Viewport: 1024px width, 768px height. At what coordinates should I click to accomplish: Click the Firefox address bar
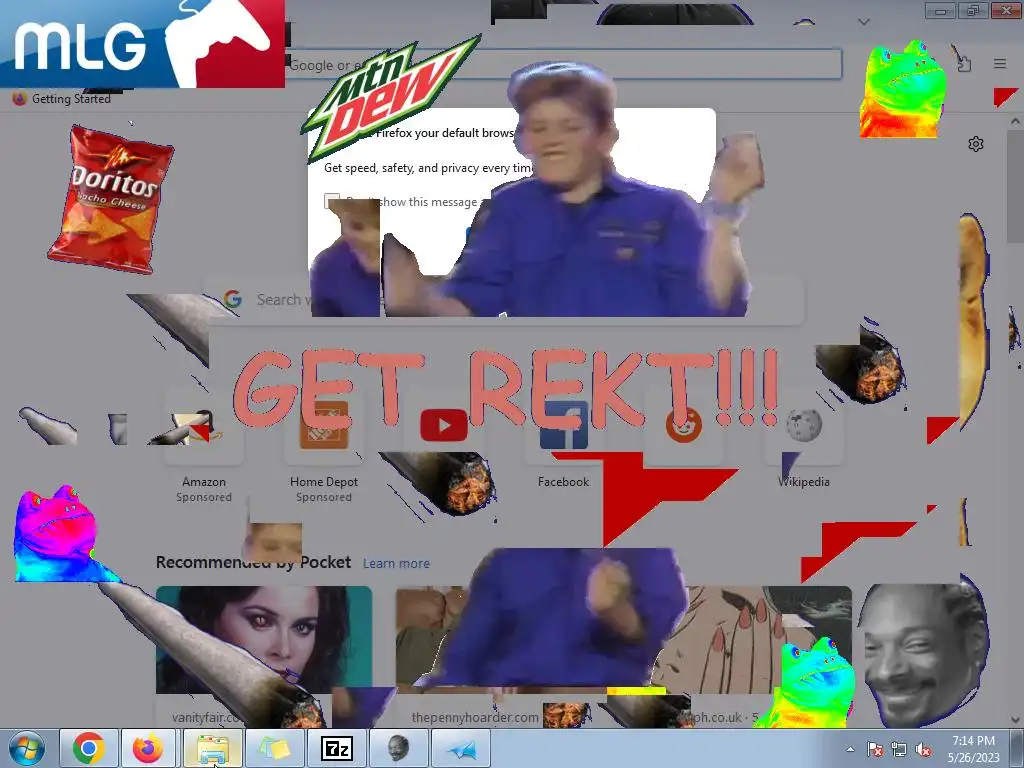point(563,65)
